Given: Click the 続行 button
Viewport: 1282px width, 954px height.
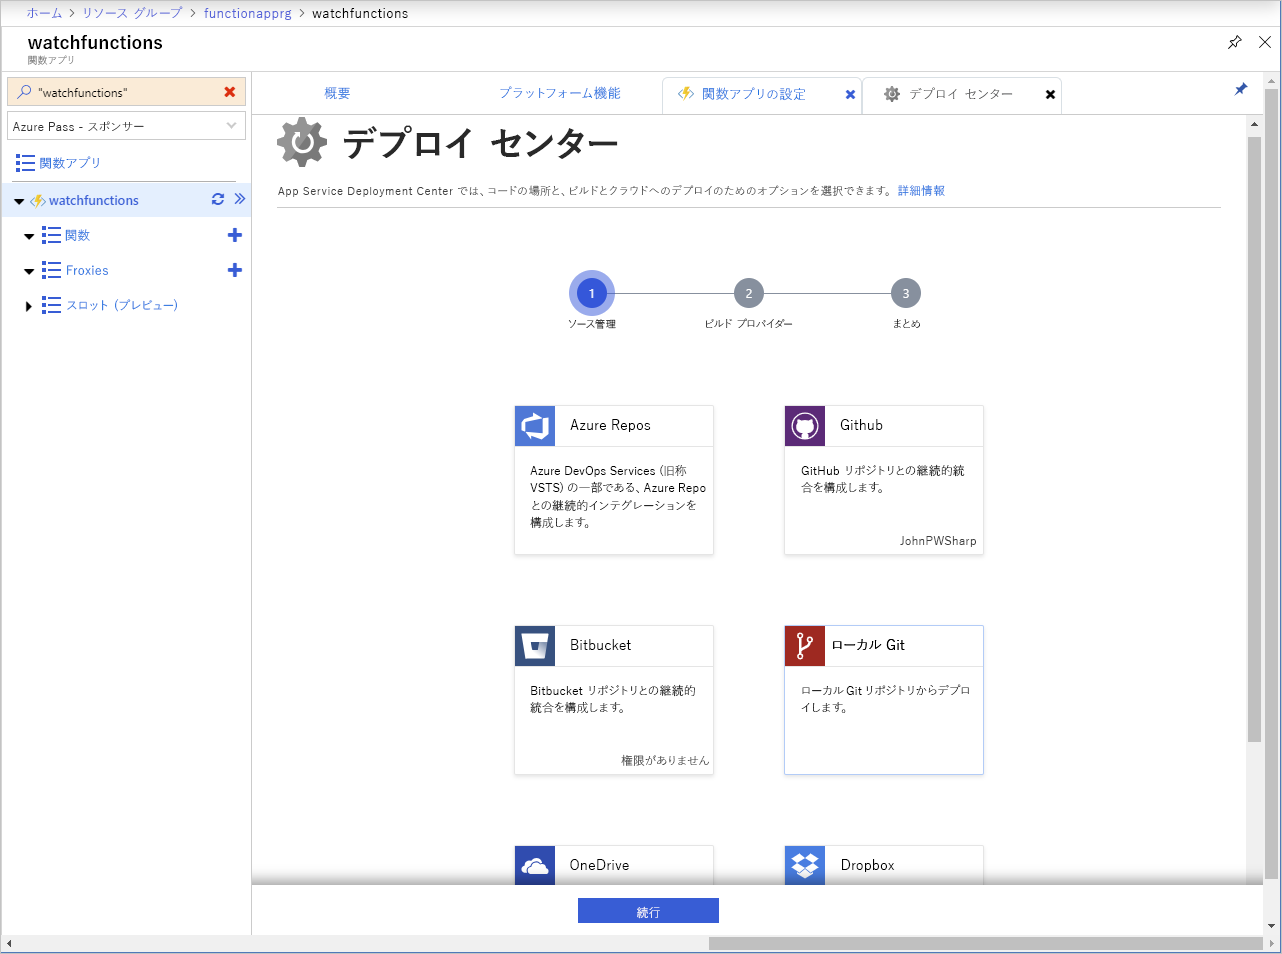Looking at the screenshot, I should coord(648,911).
